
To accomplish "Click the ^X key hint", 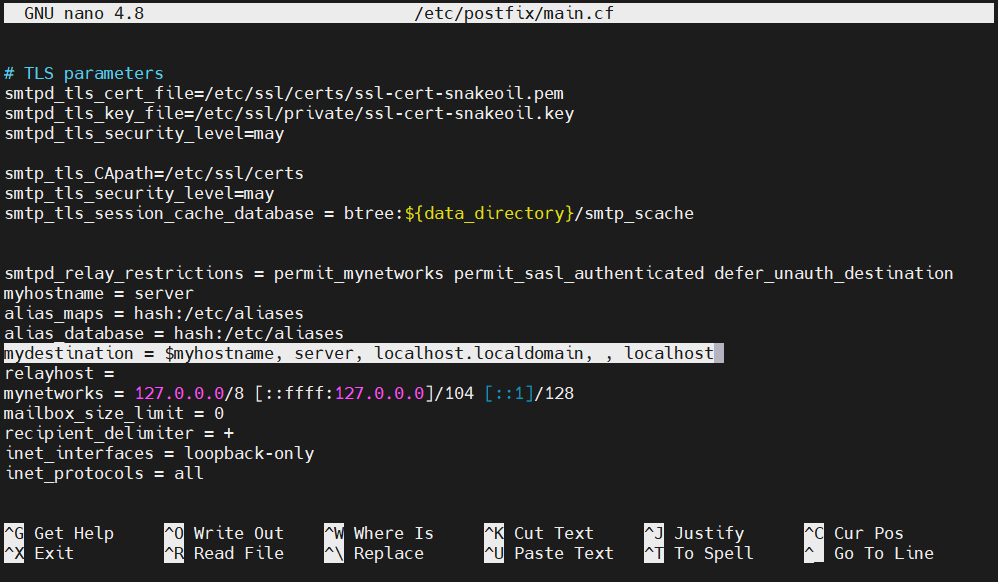I will tap(14, 553).
